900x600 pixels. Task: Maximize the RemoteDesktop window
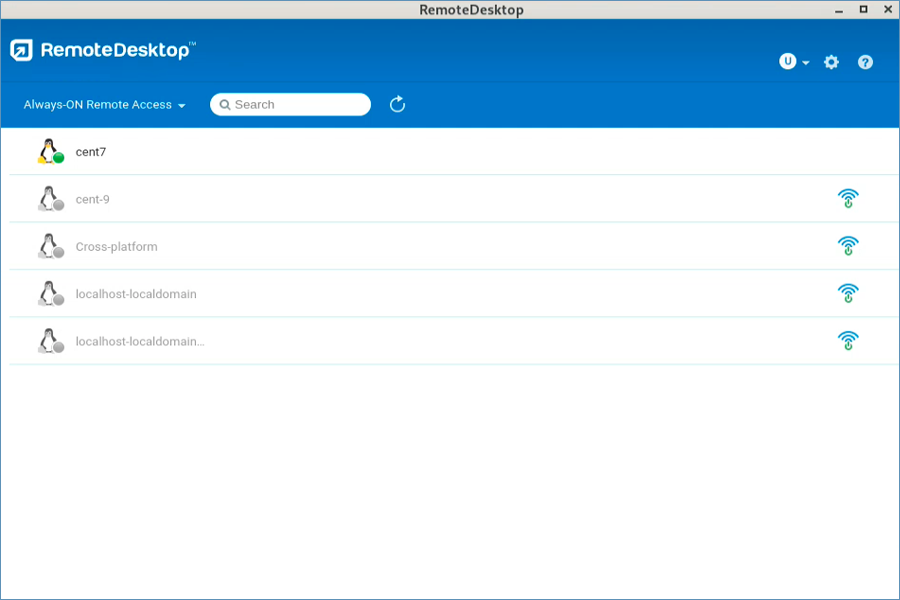pyautogui.click(x=864, y=9)
